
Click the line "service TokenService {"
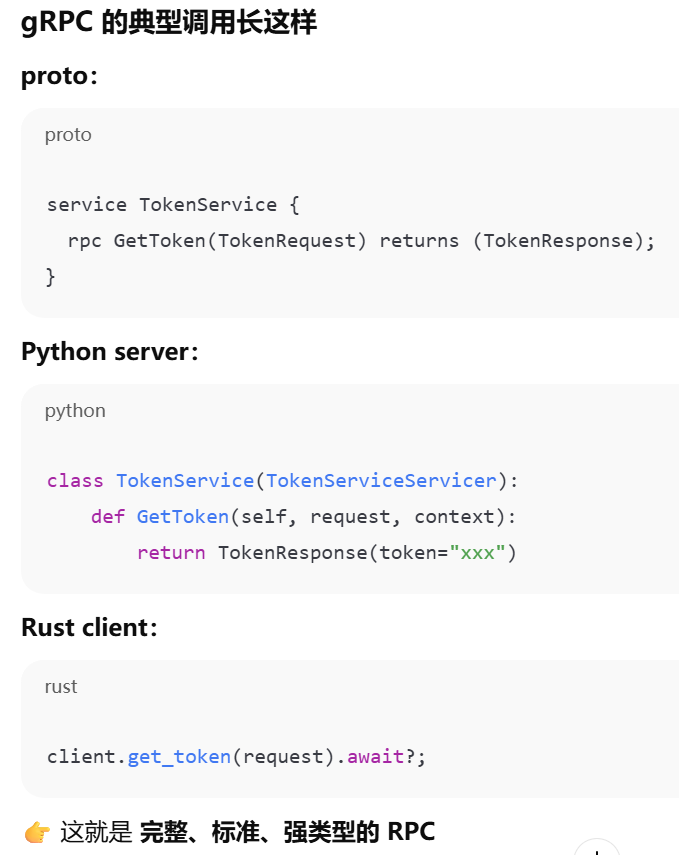[173, 204]
